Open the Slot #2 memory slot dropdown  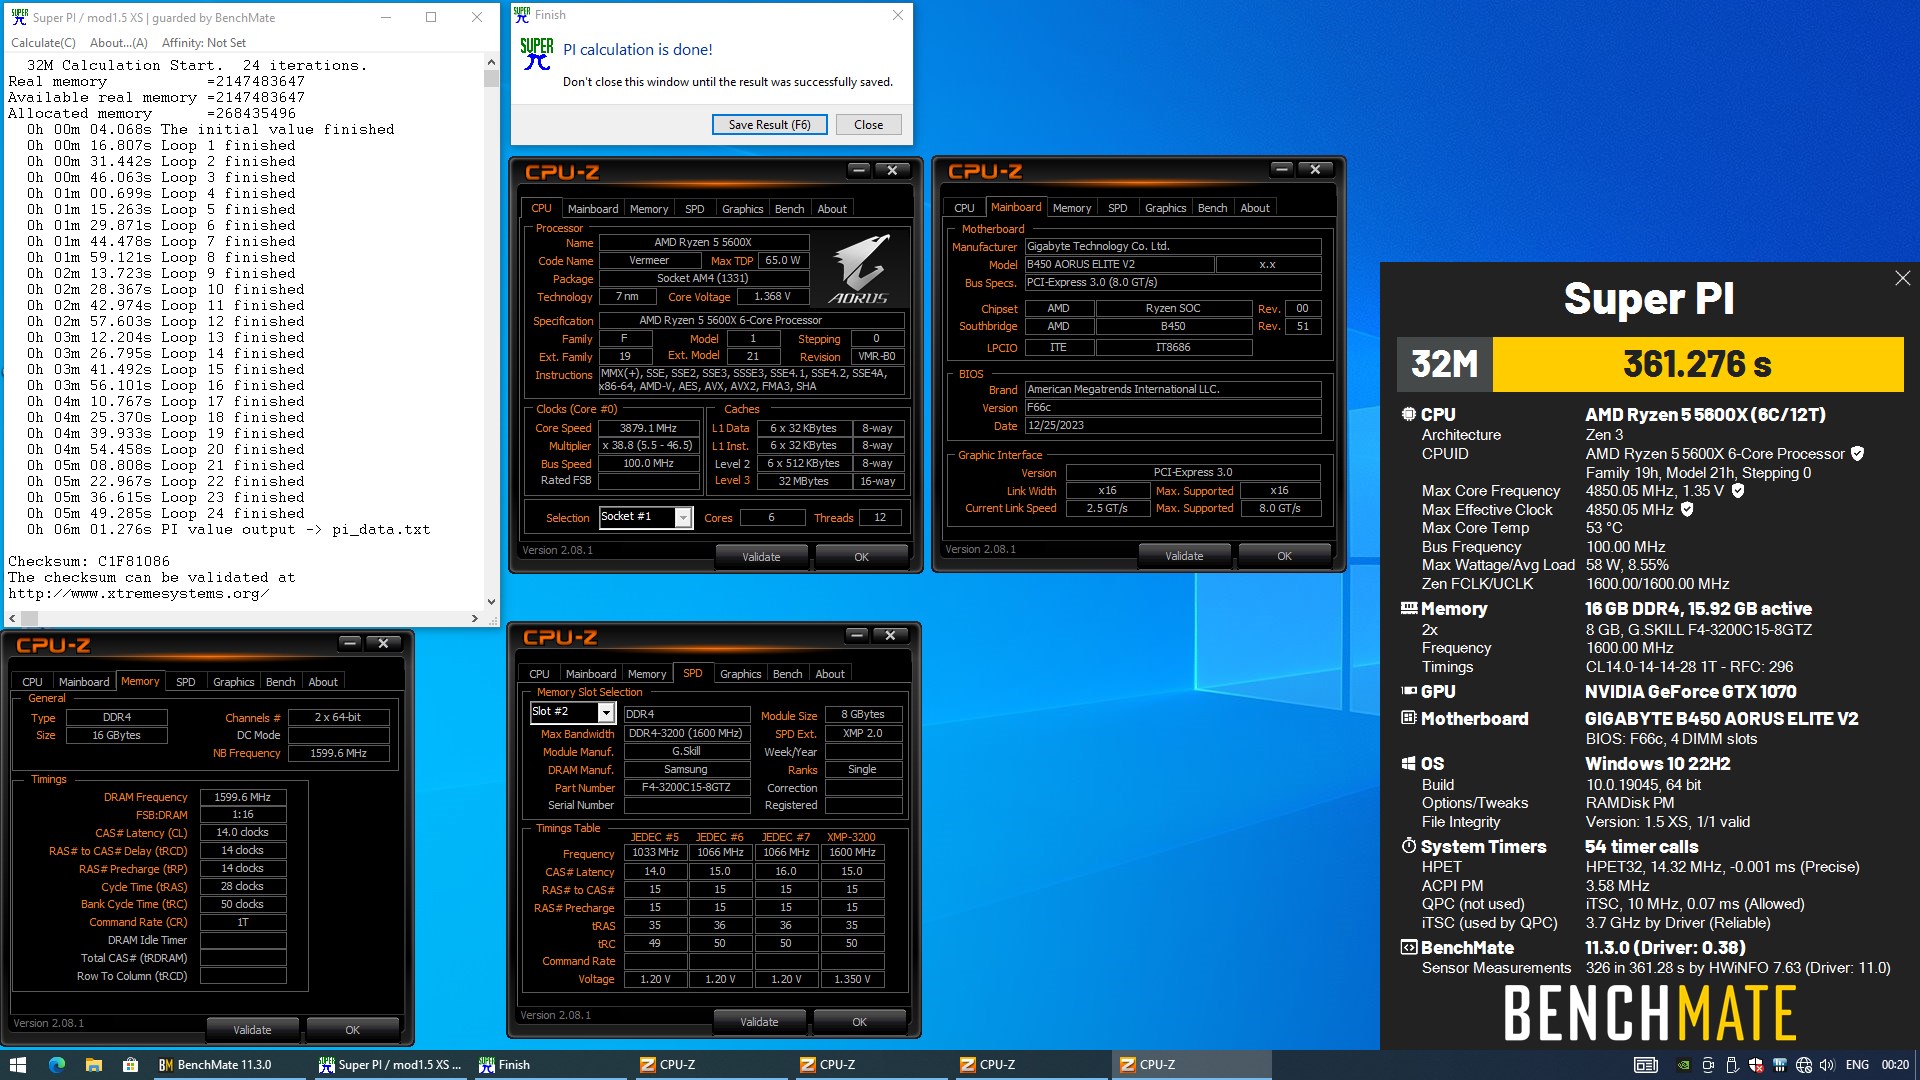pos(606,712)
